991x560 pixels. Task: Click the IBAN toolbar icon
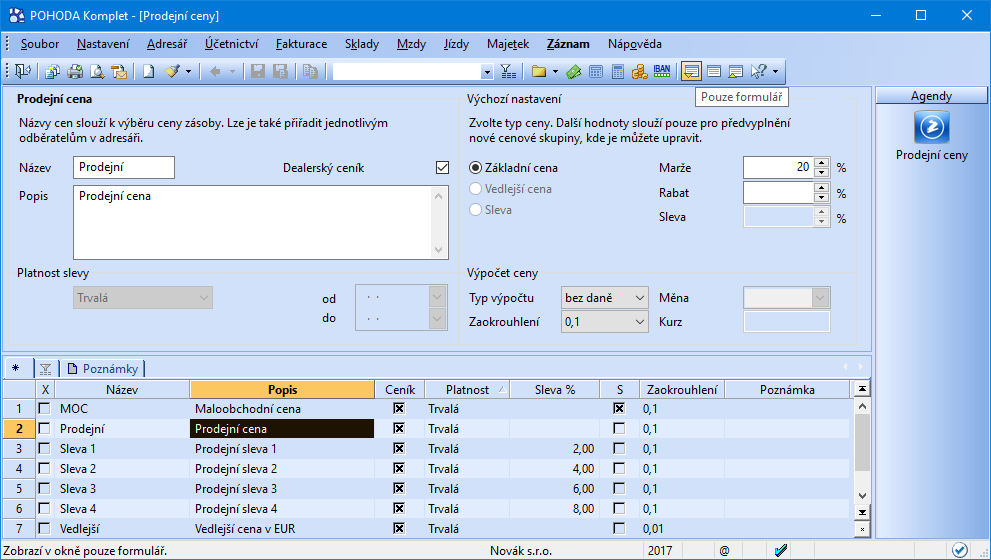tap(662, 71)
